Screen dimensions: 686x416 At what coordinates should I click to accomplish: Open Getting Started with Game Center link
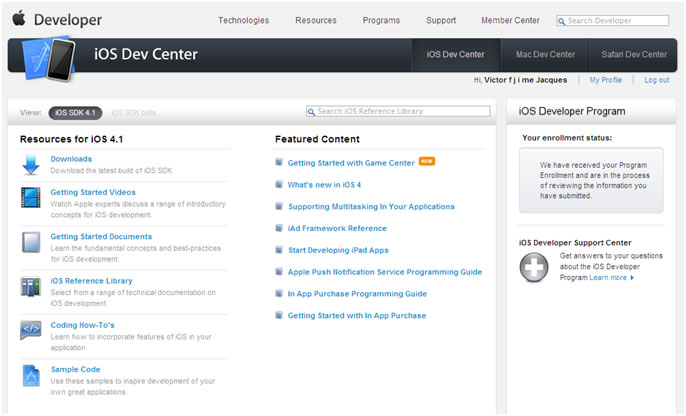[x=351, y=162]
